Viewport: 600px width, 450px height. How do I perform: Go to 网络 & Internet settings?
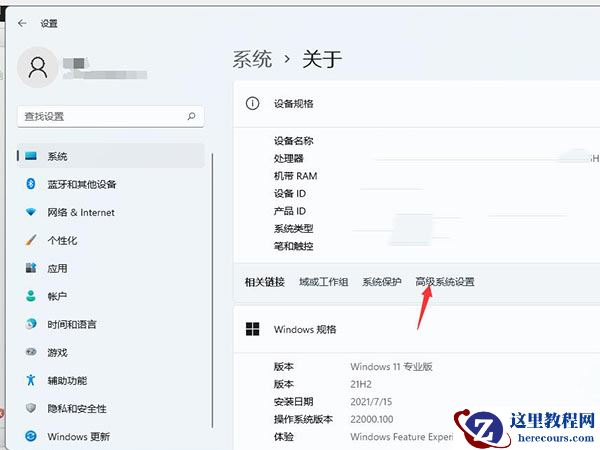pyautogui.click(x=111, y=212)
